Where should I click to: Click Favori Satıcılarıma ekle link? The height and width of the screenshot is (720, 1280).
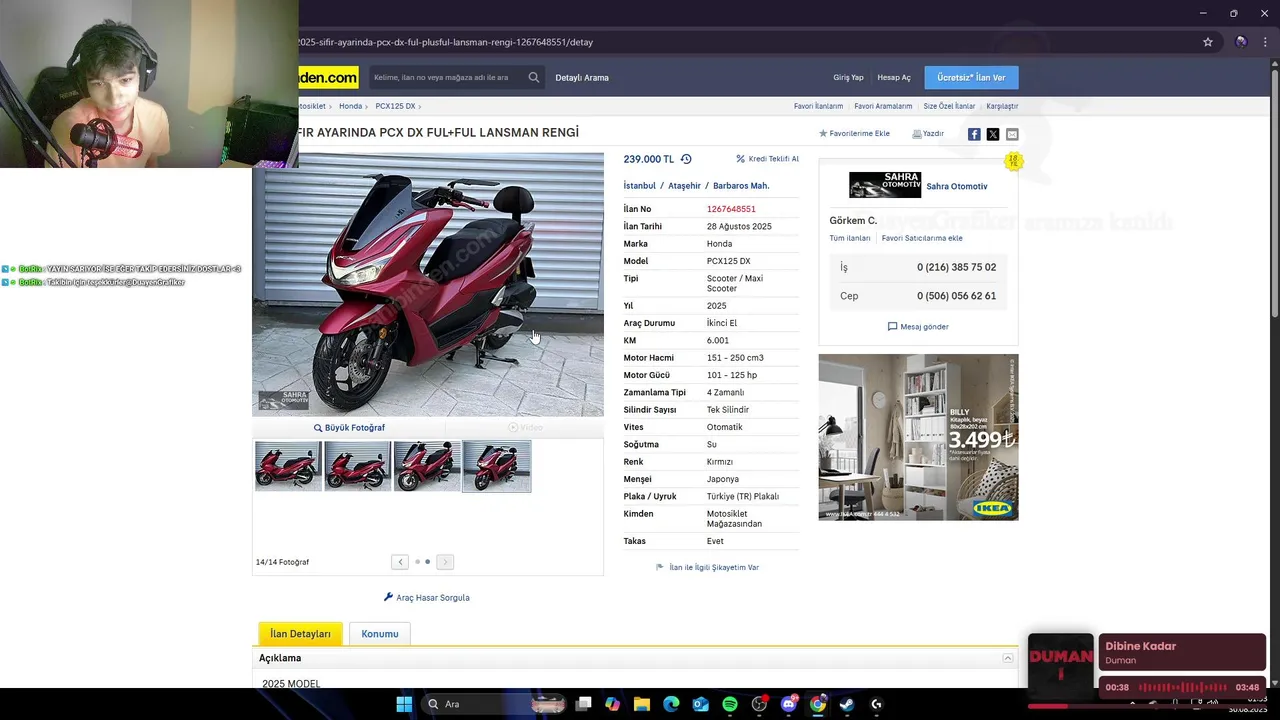coord(922,238)
